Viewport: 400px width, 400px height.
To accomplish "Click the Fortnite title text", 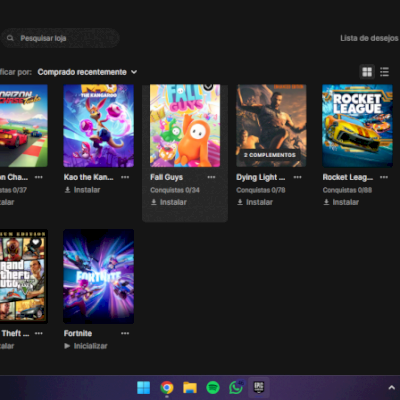I will pos(78,333).
